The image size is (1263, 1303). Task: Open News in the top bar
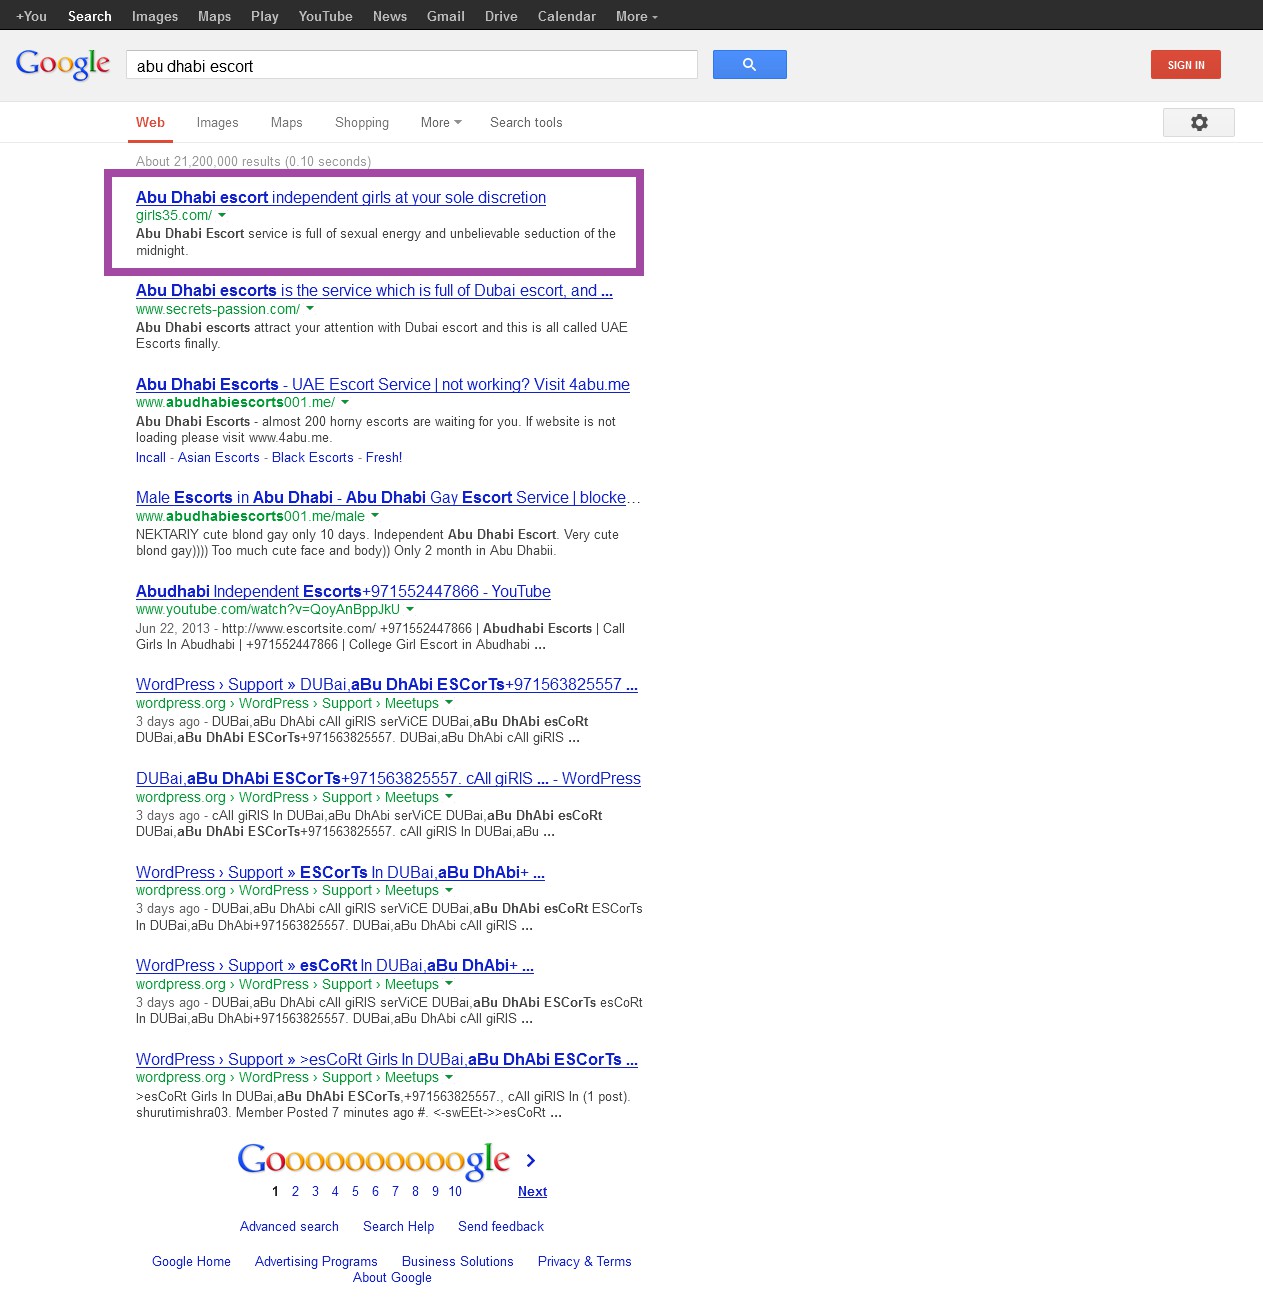[390, 16]
